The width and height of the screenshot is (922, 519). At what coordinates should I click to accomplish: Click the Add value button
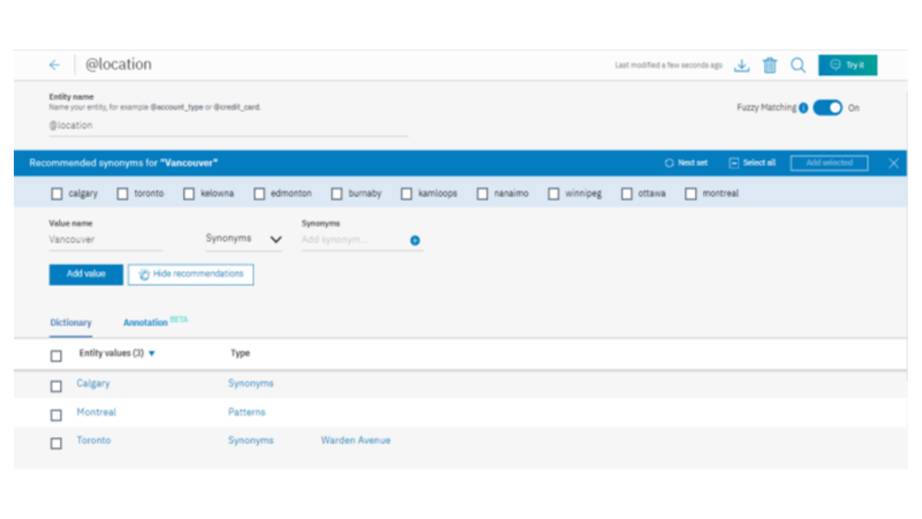pyautogui.click(x=86, y=274)
